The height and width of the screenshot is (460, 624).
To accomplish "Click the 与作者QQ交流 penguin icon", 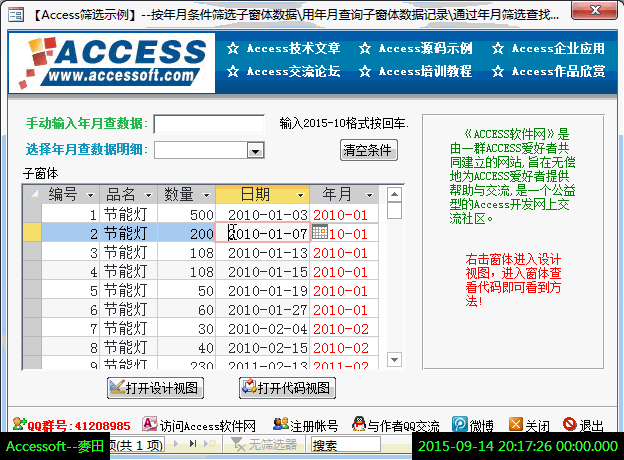I will click(x=359, y=424).
